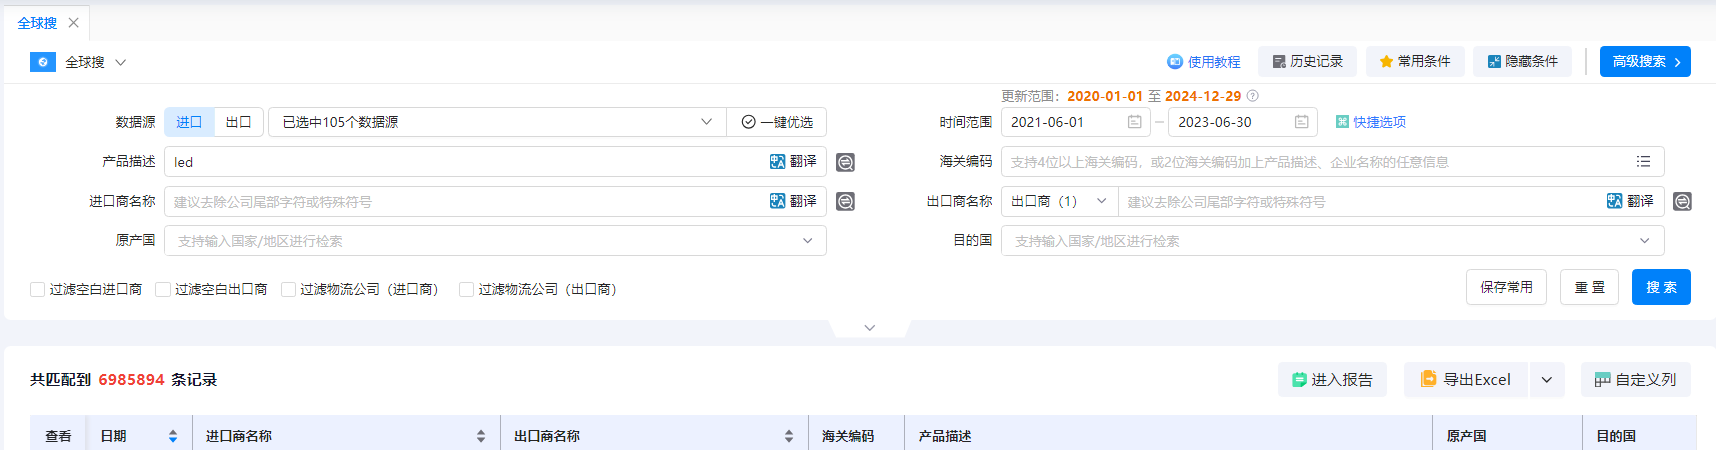
Task: Click the round icon beside 出口商名称 field
Action: pyautogui.click(x=1682, y=202)
